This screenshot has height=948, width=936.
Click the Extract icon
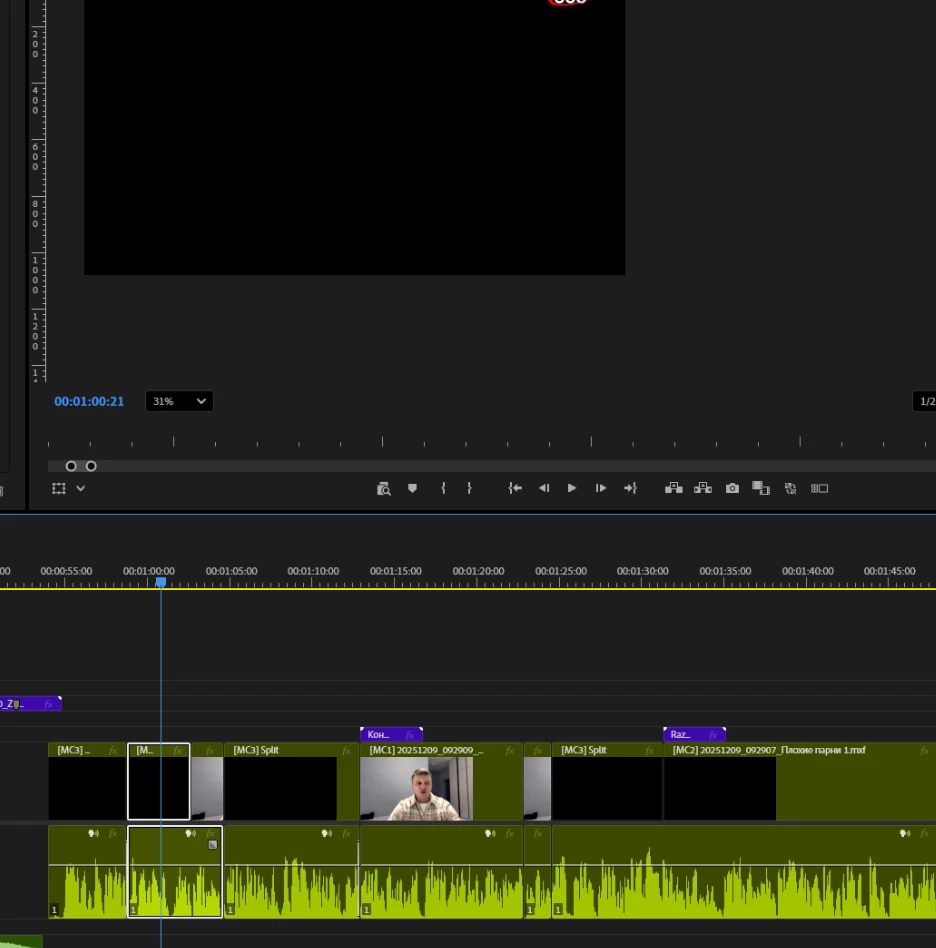click(x=703, y=488)
